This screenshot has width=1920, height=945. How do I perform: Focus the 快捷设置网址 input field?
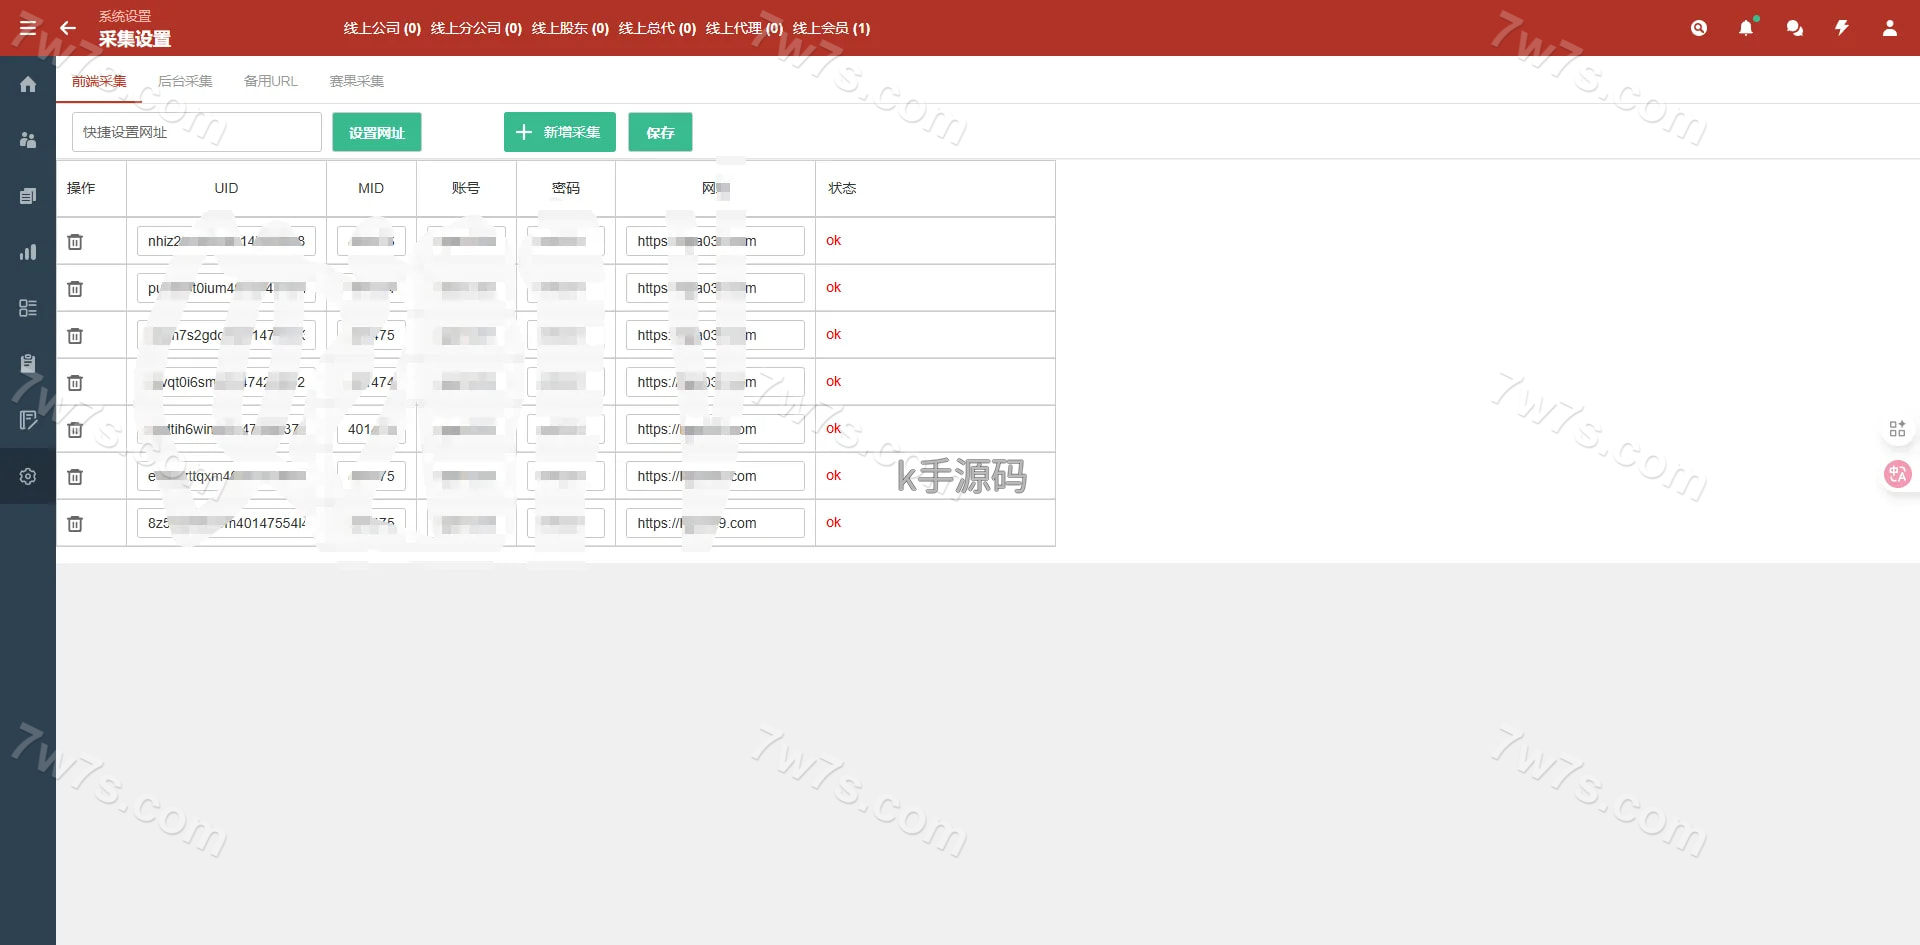point(197,132)
